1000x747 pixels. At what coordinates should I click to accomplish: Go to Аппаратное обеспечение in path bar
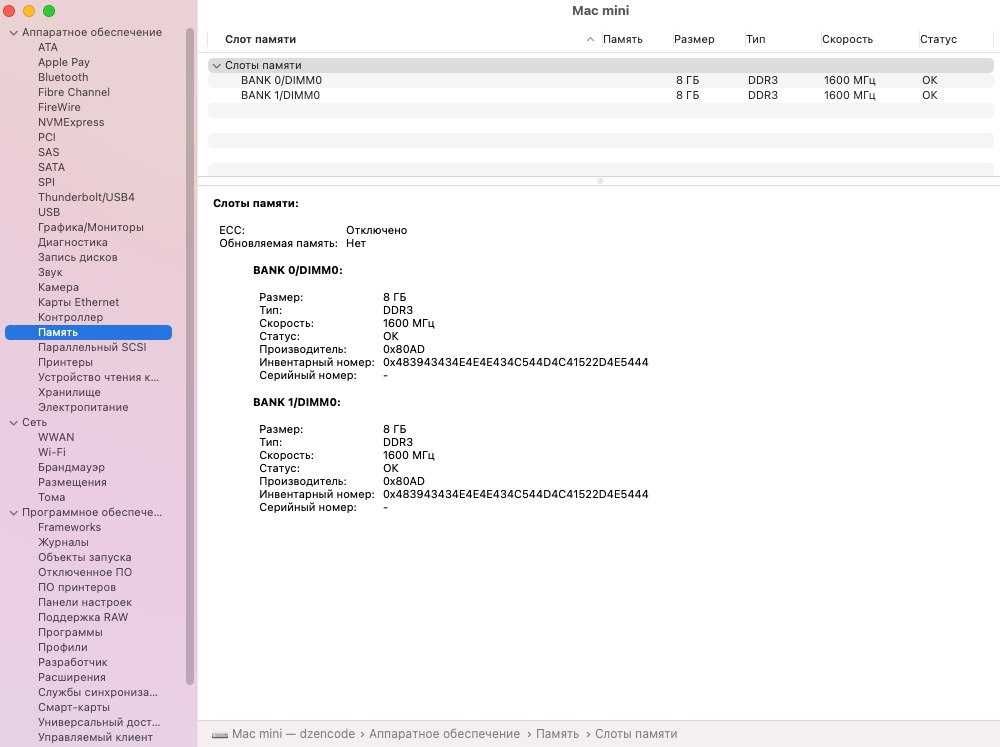(x=445, y=734)
